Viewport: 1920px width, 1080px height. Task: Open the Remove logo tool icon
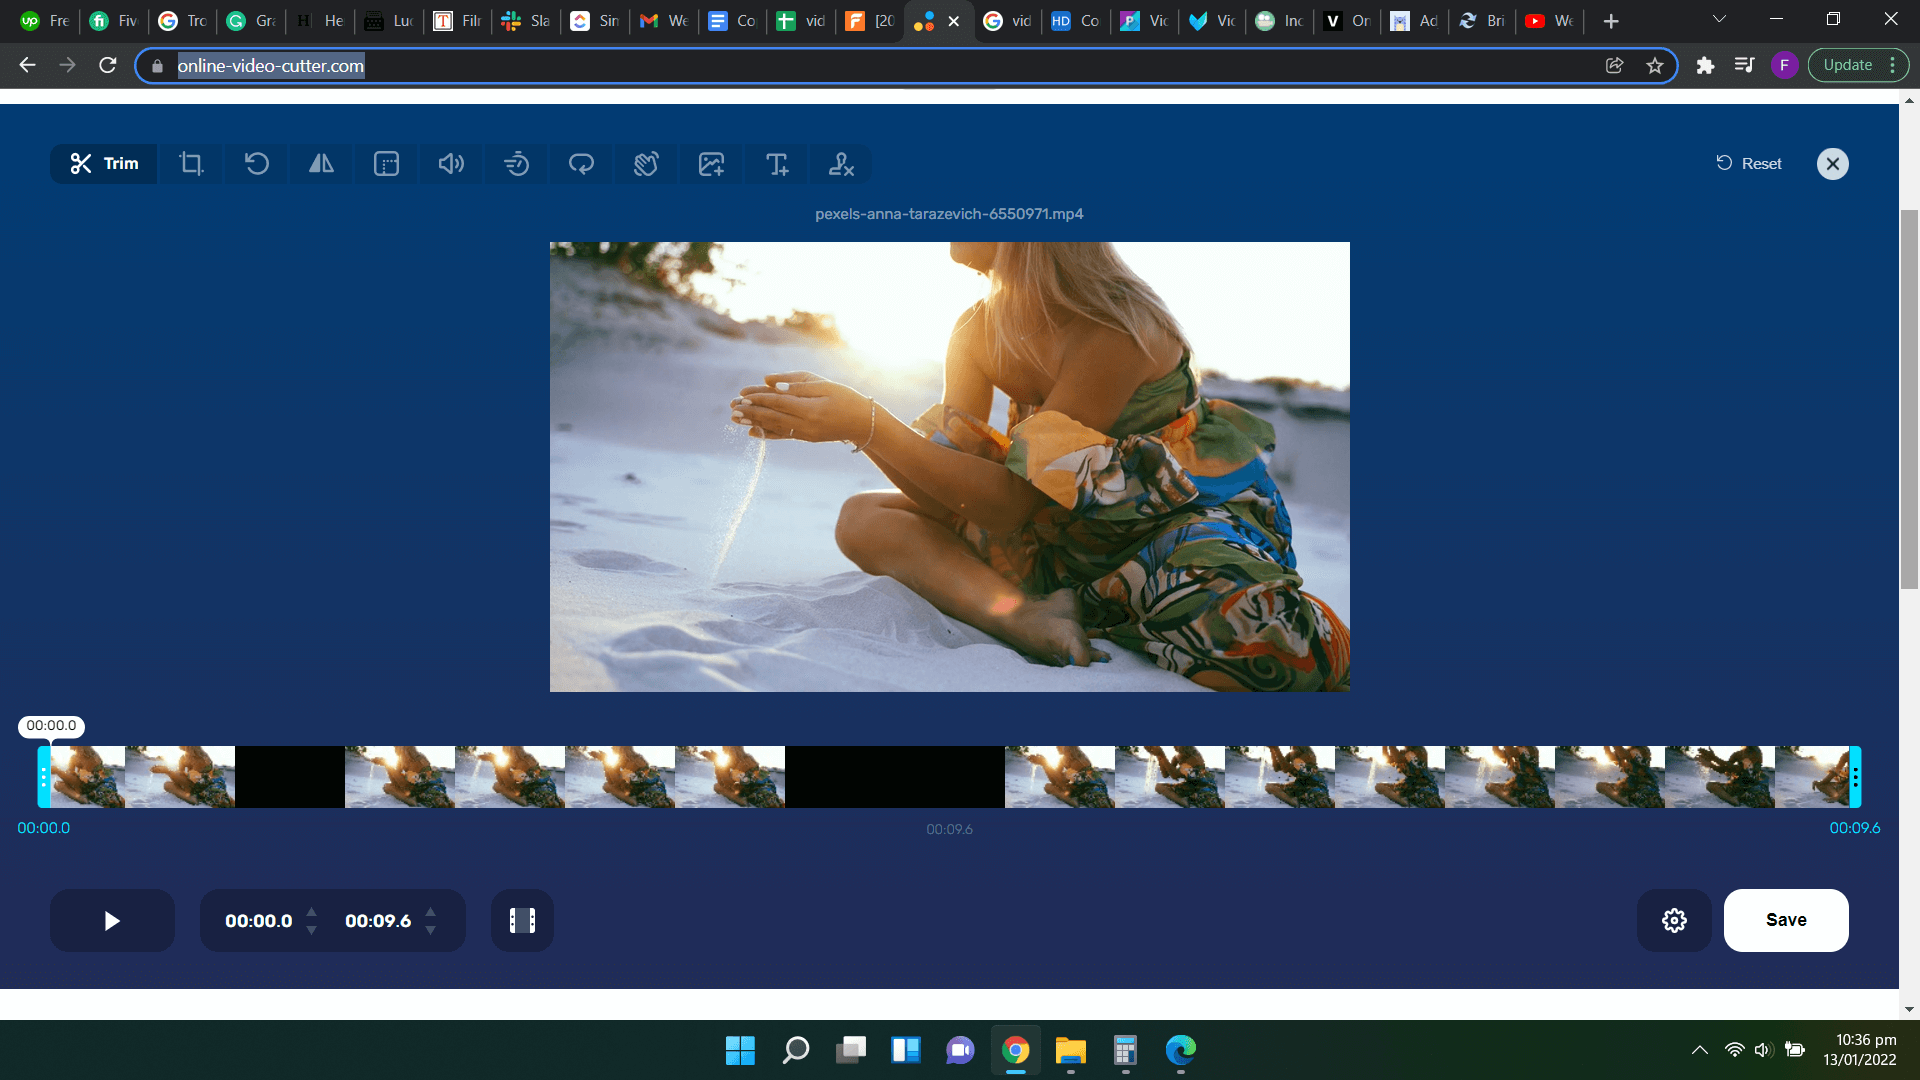[x=841, y=164]
